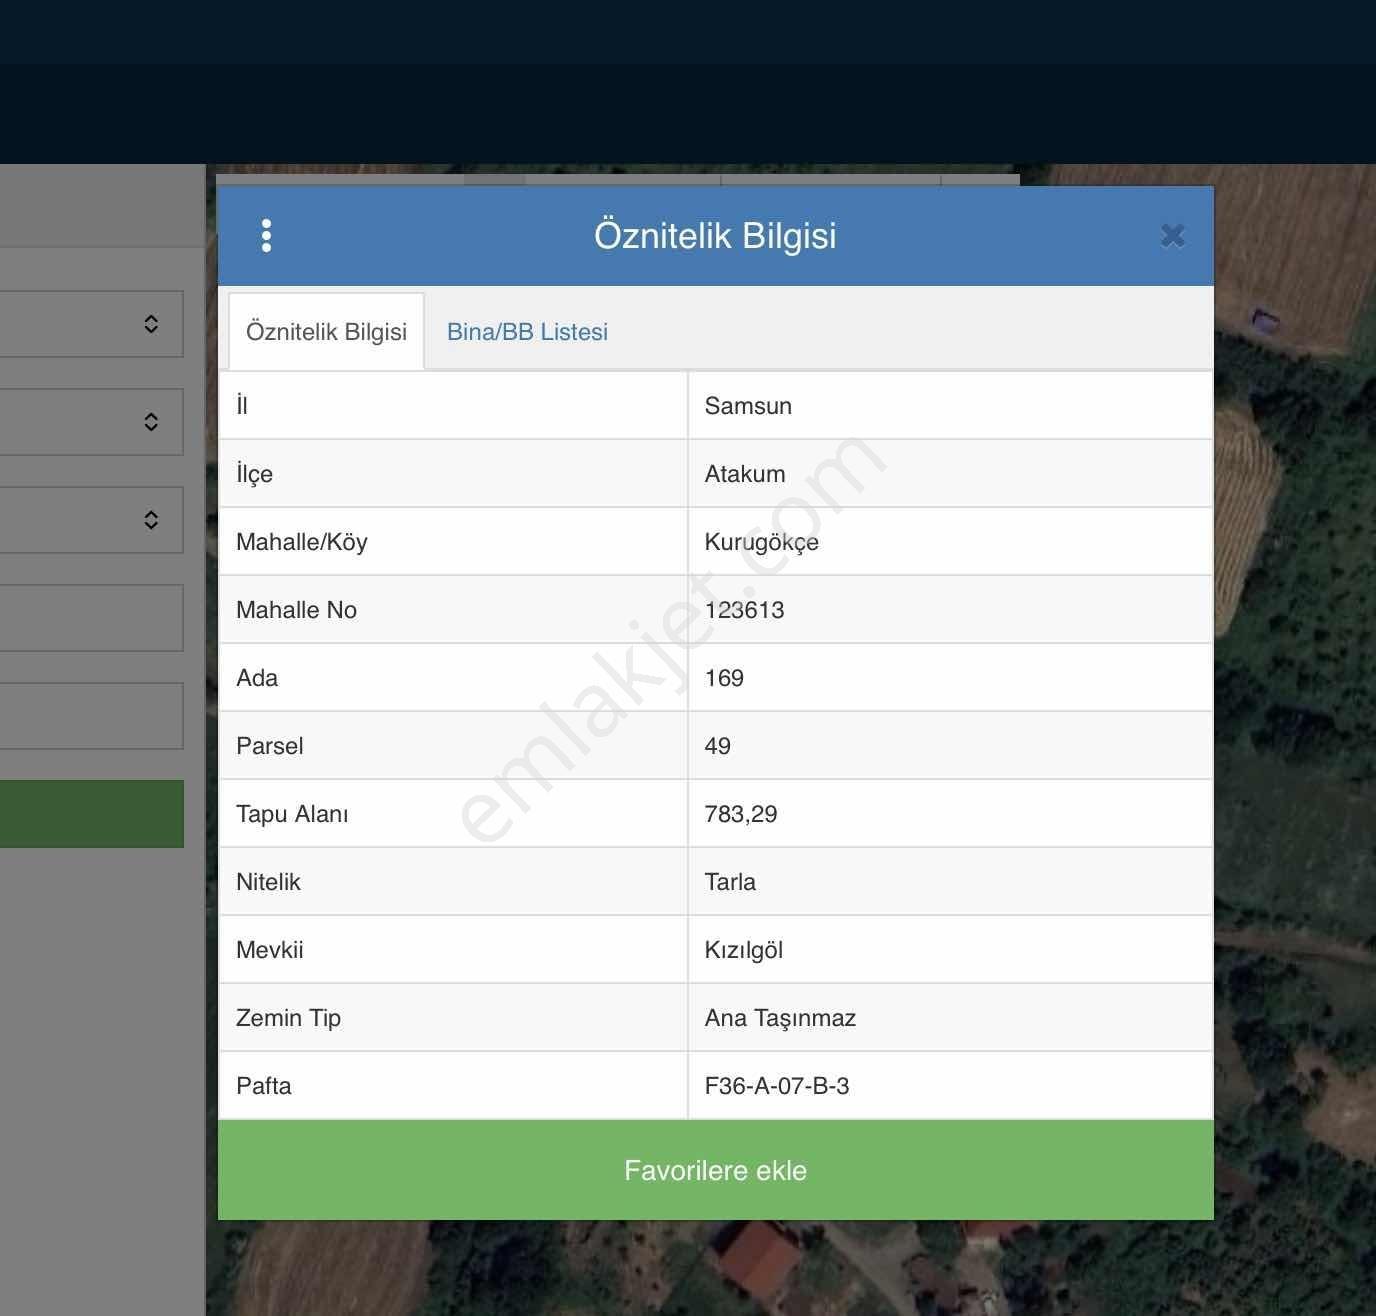The height and width of the screenshot is (1316, 1376).
Task: Focus the lower empty input field in sidebar
Action: tap(91, 716)
